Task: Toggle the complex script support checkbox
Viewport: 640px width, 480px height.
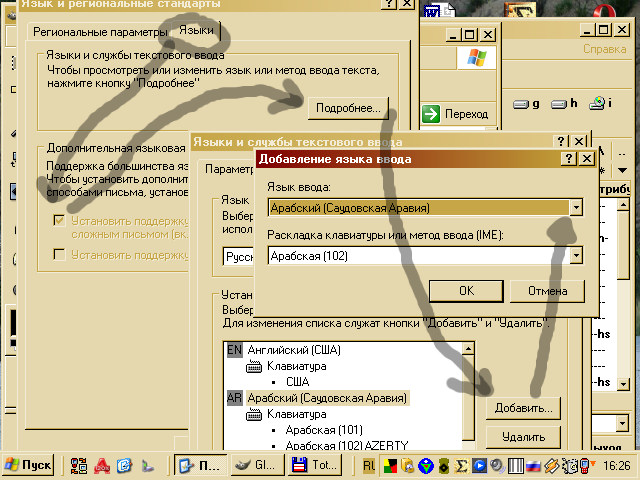Action: pos(60,221)
